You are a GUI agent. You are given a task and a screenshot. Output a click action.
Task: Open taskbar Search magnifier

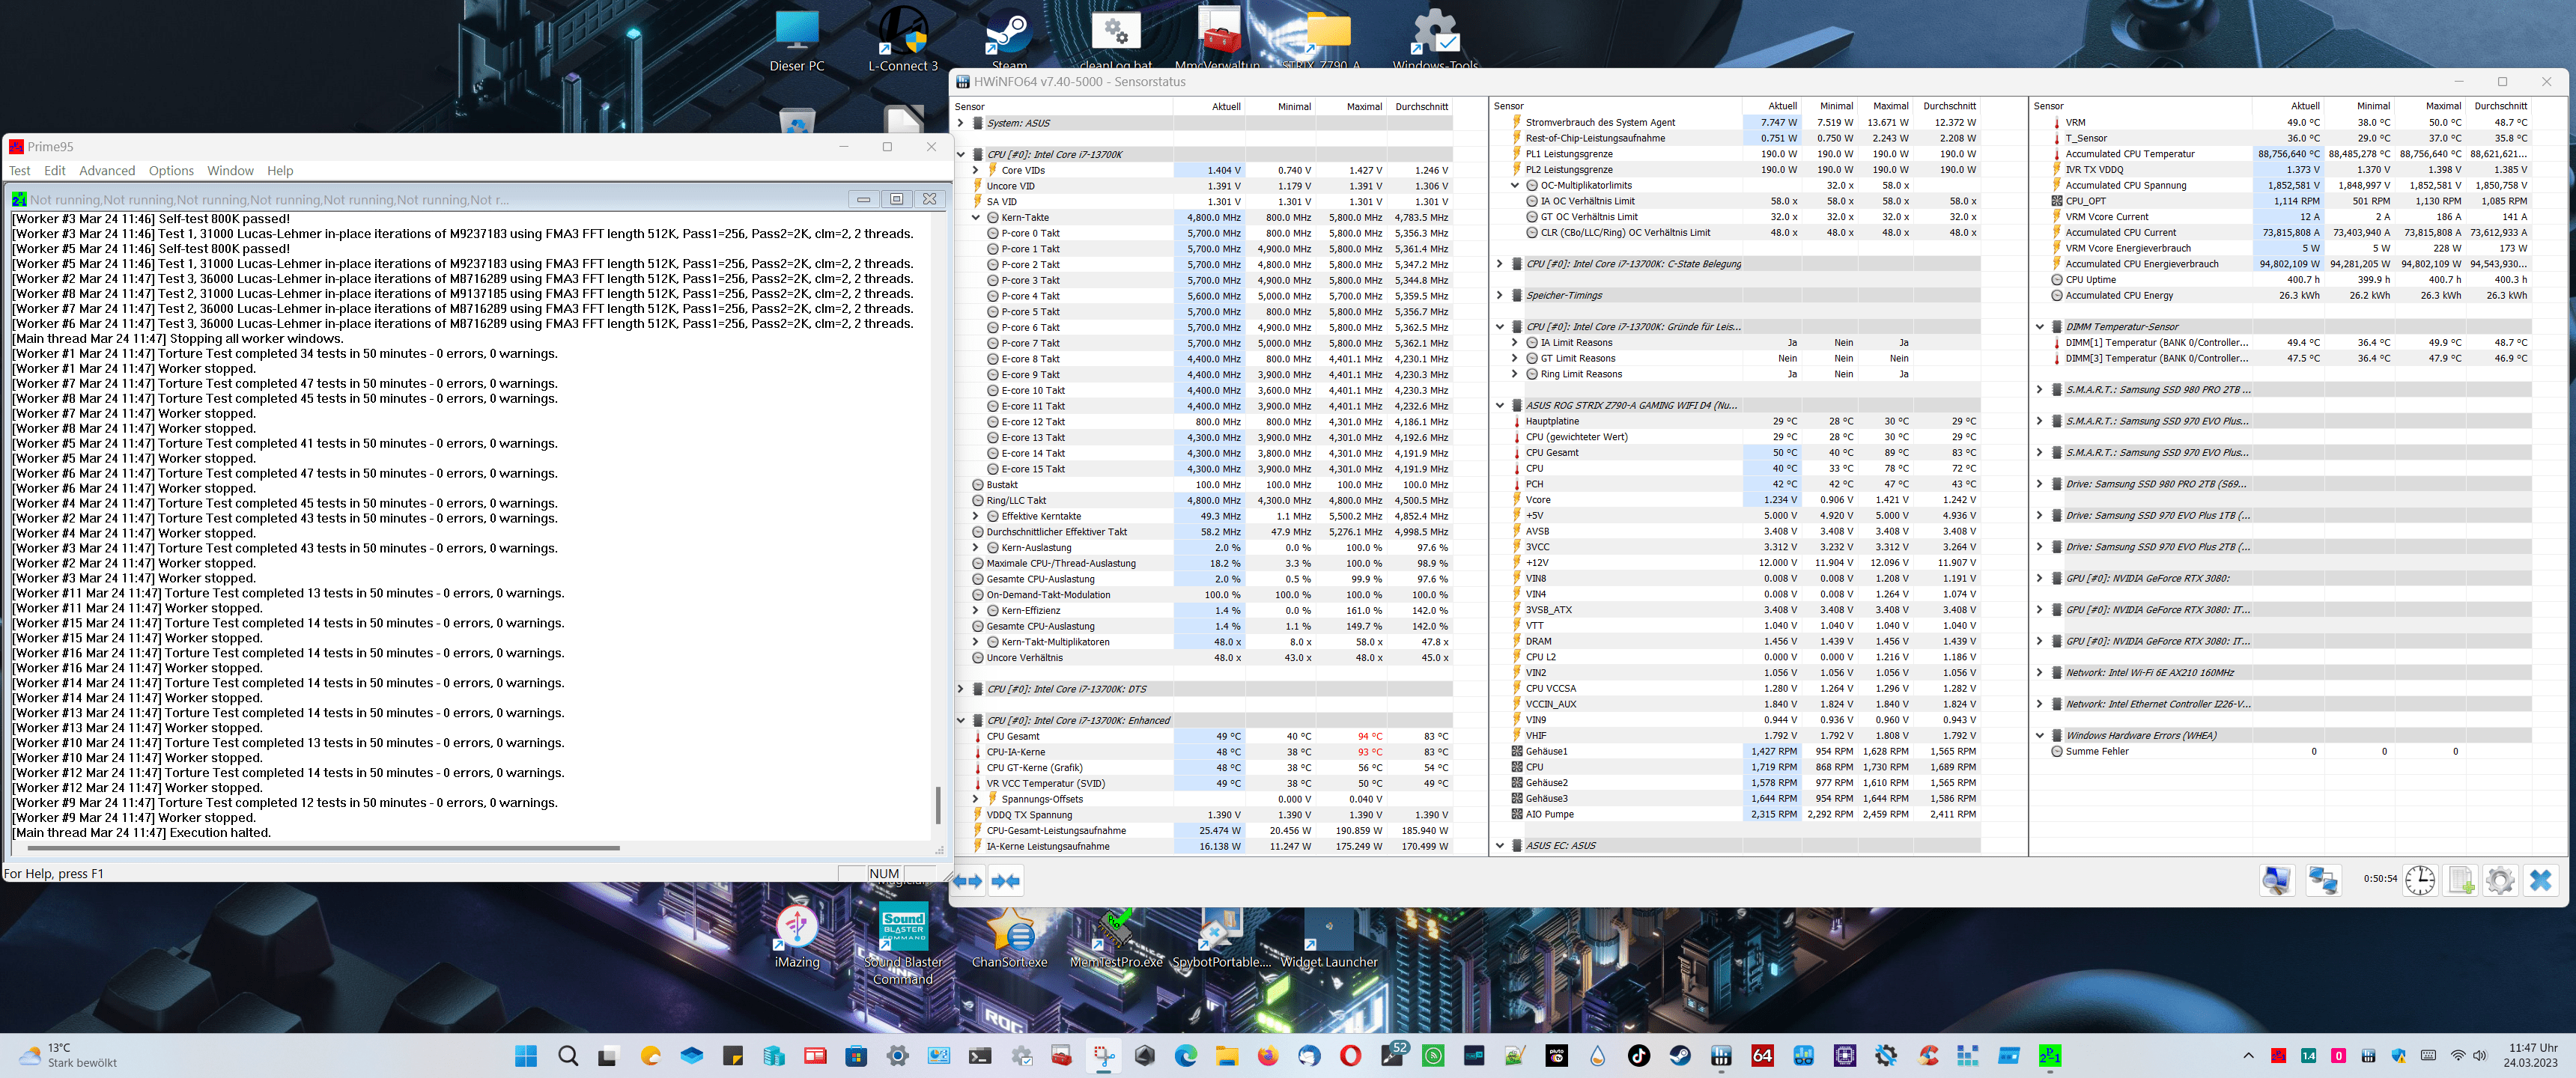pyautogui.click(x=568, y=1056)
